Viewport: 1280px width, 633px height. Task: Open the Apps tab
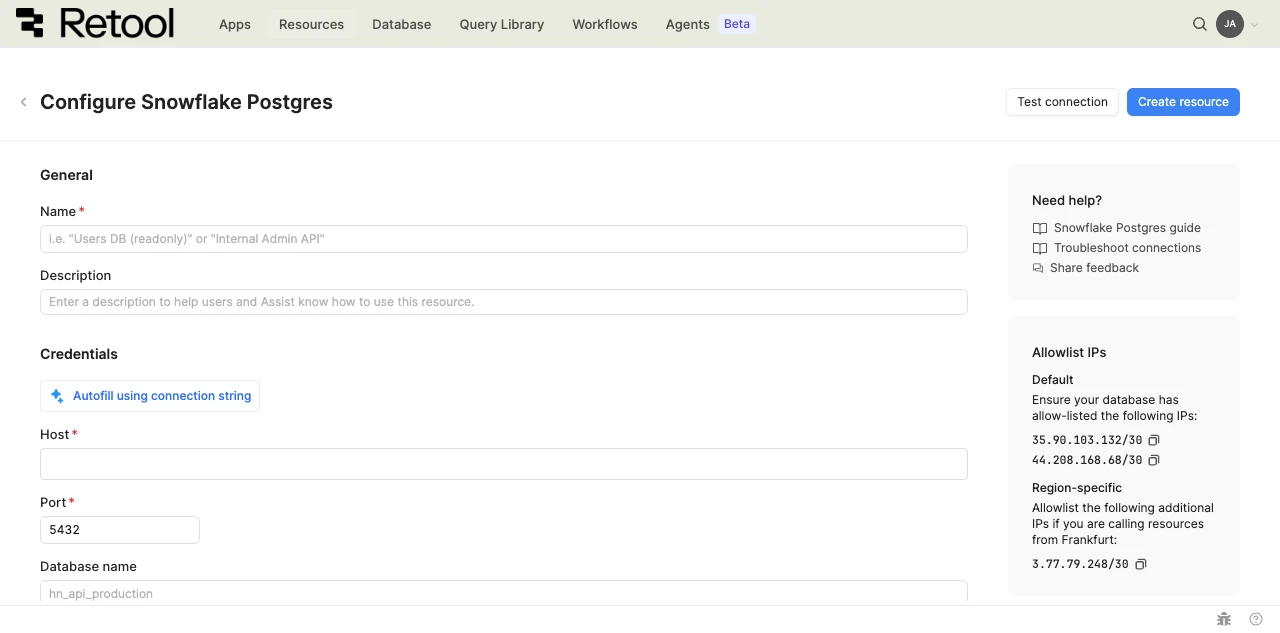(235, 24)
